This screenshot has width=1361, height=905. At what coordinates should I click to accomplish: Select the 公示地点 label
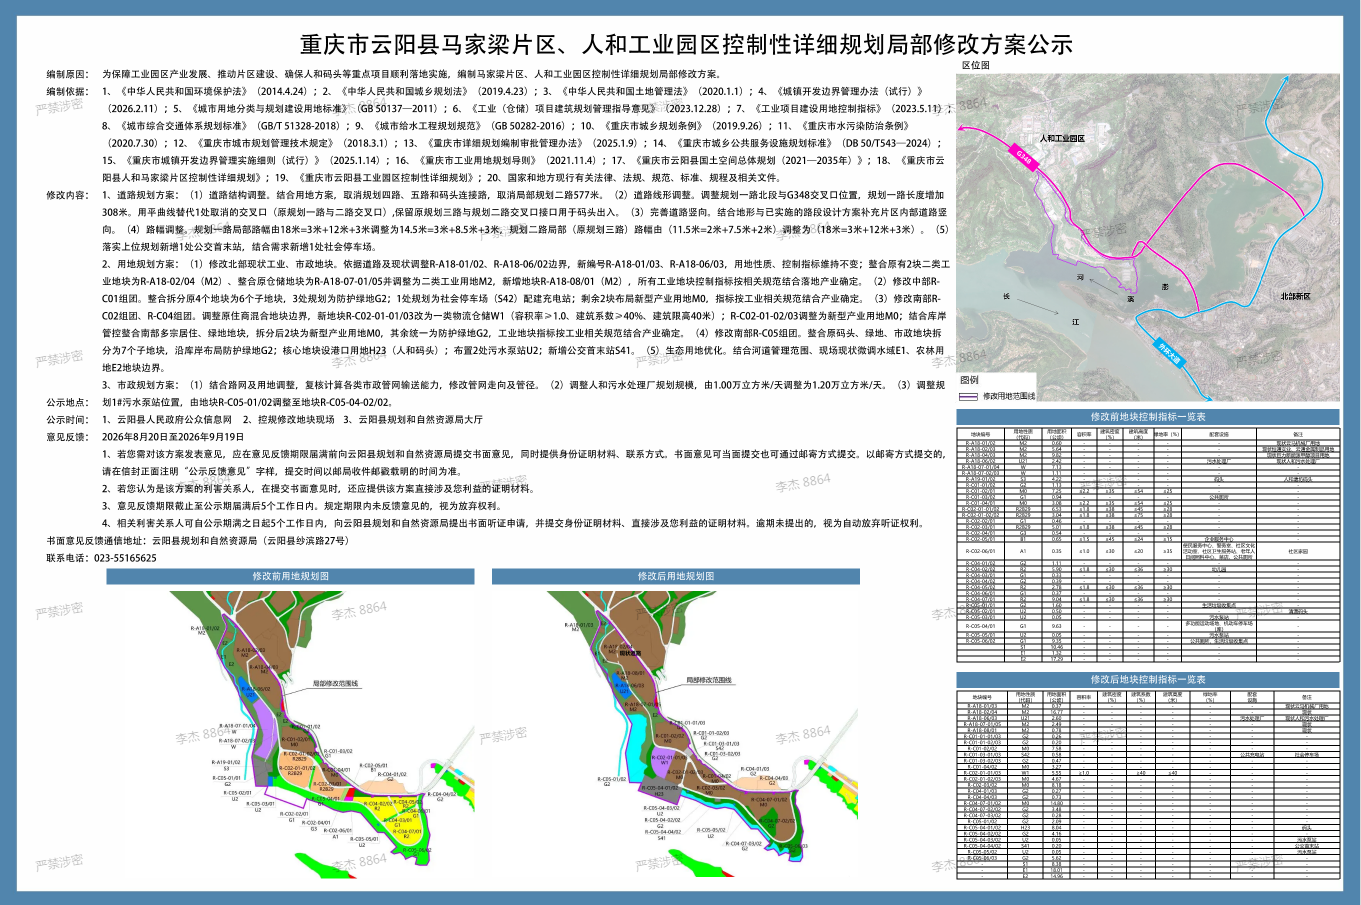point(67,402)
